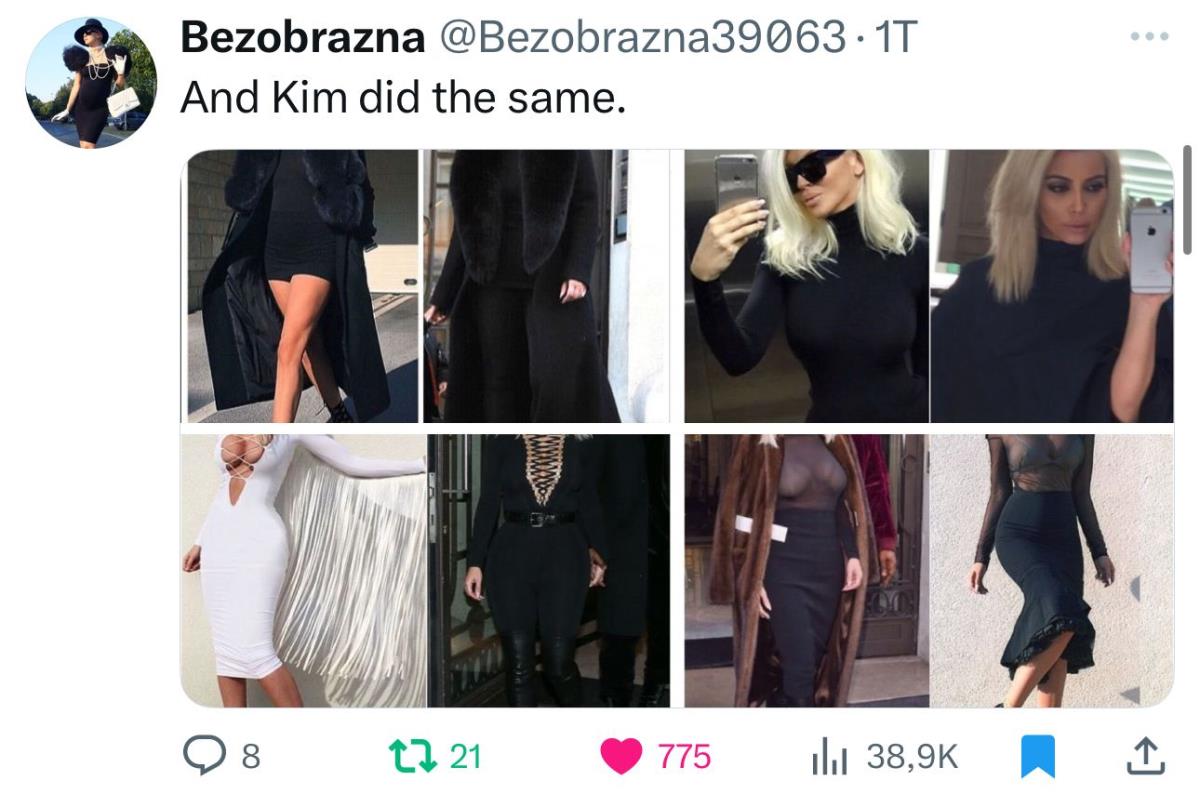The image size is (1200, 807).
Task: Unlike the tweet via pink heart
Action: [626, 757]
